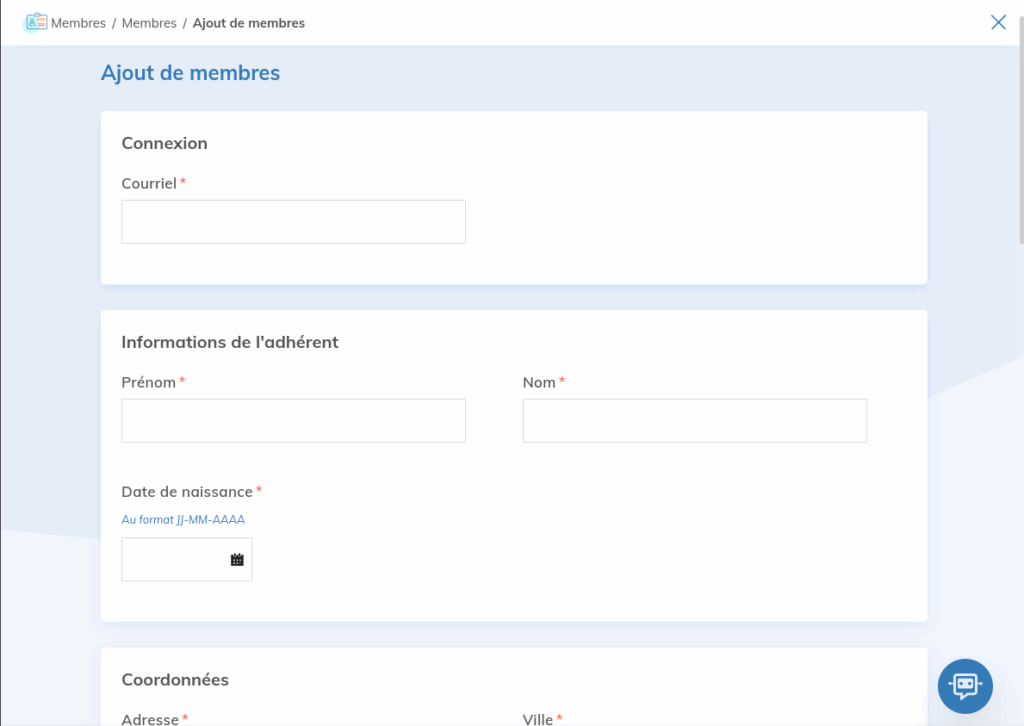1024x726 pixels.
Task: Click the Prénom field label
Action: click(148, 383)
